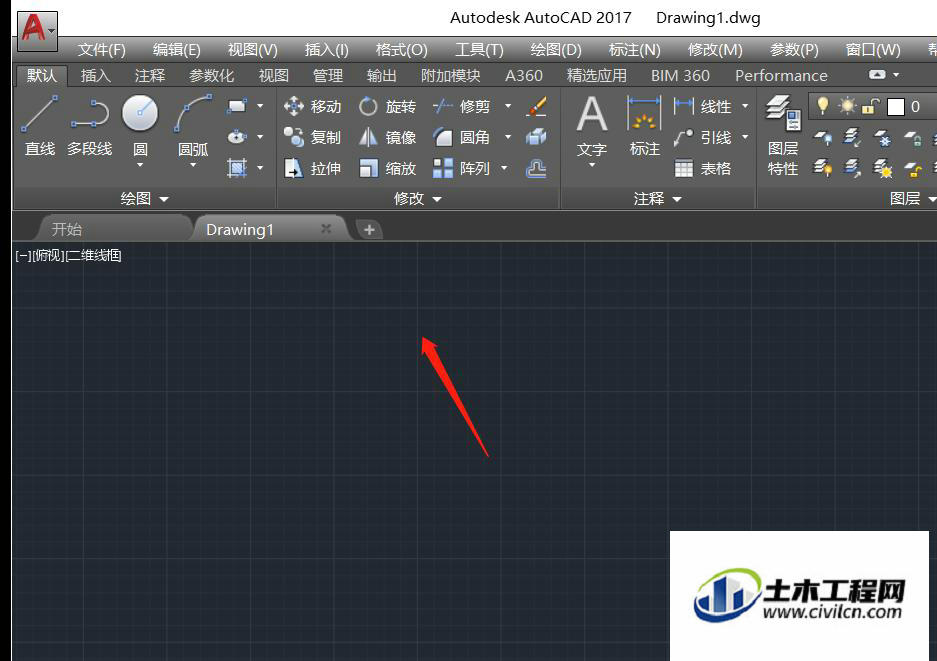Open the 引线 dropdown arrow
The image size is (937, 661).
coord(745,137)
